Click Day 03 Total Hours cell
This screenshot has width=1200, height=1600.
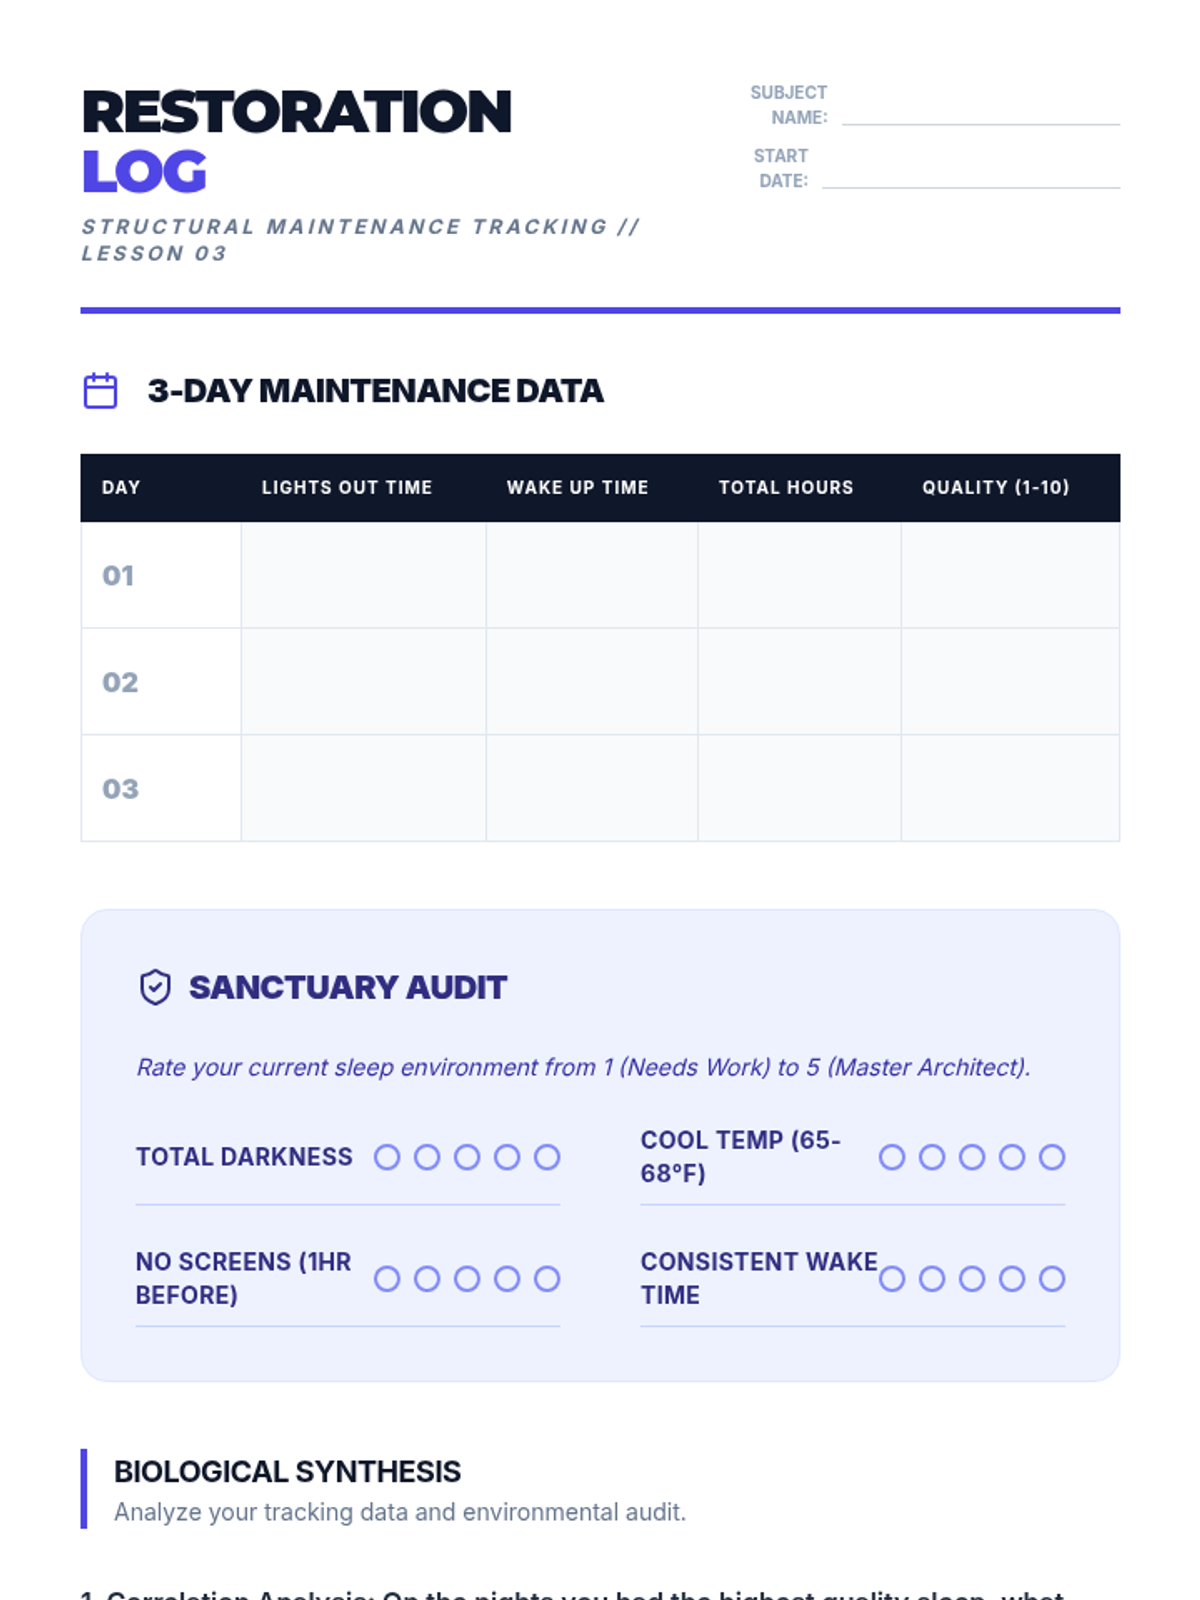coord(799,788)
